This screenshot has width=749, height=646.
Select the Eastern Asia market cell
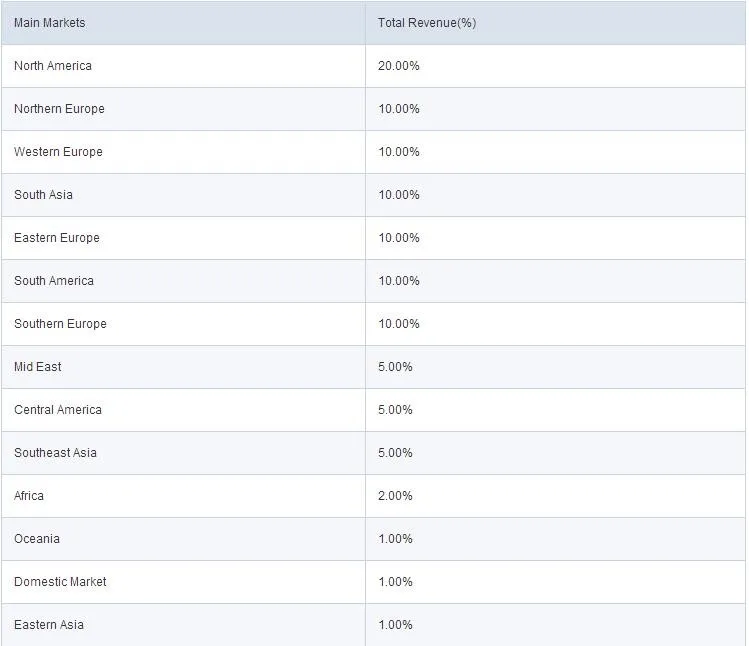(x=49, y=625)
